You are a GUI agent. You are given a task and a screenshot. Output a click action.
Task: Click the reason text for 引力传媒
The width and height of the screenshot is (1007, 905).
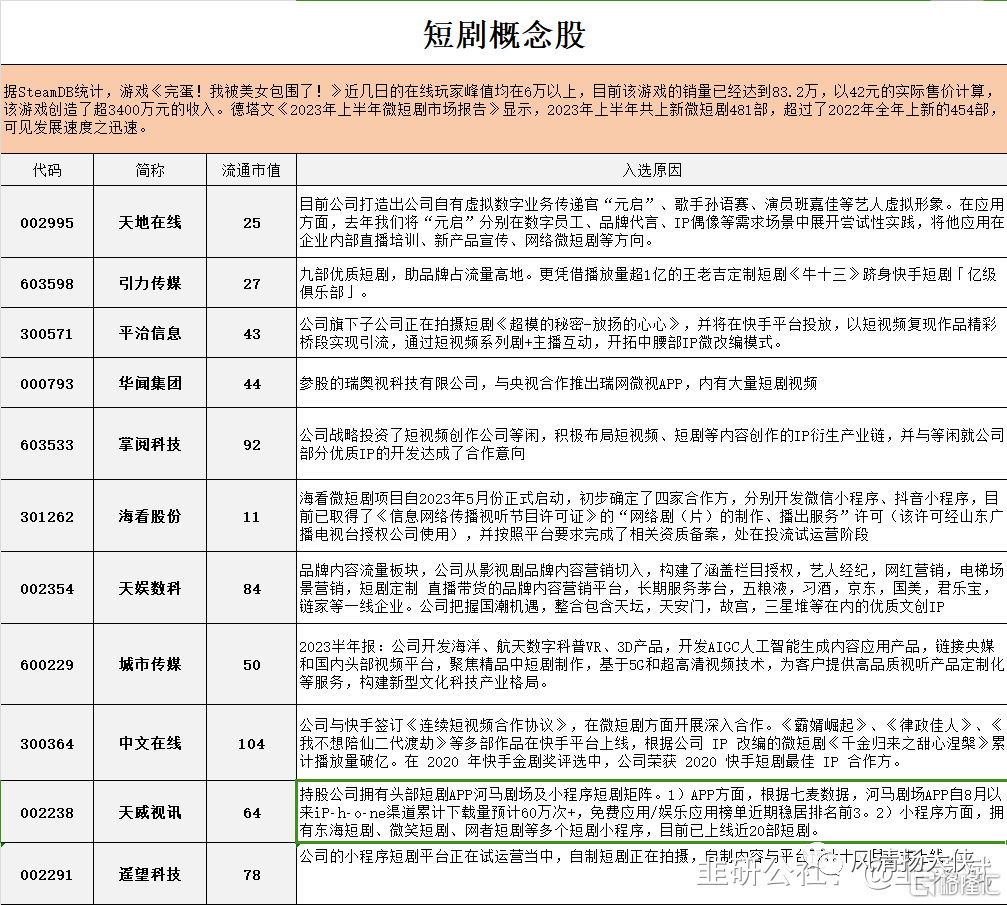pyautogui.click(x=648, y=283)
